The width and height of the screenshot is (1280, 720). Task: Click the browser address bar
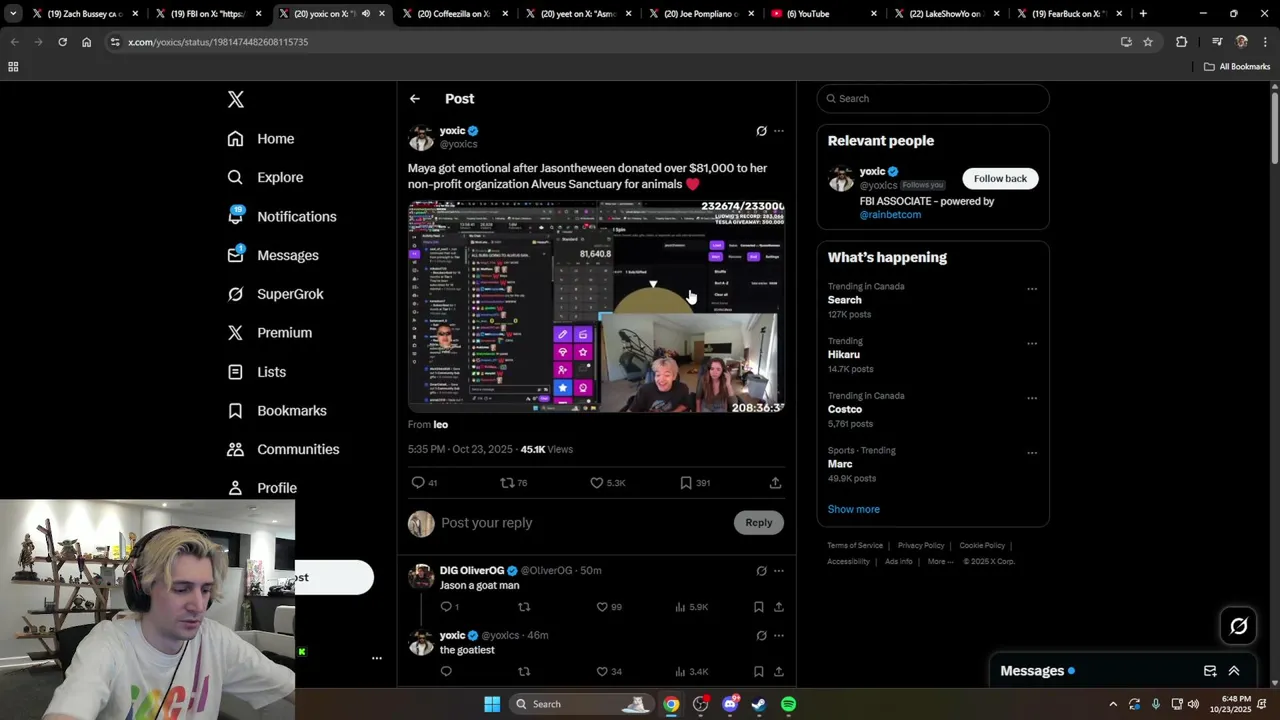[610, 42]
